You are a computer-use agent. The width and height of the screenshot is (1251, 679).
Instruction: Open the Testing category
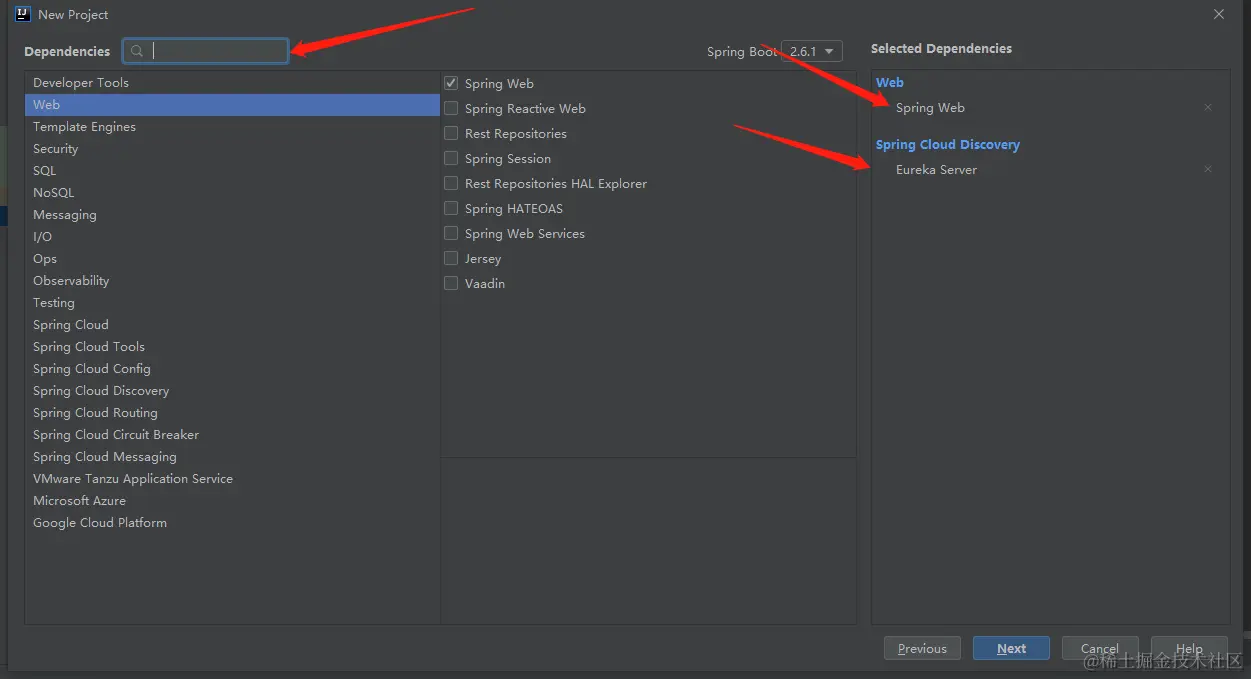(x=232, y=302)
